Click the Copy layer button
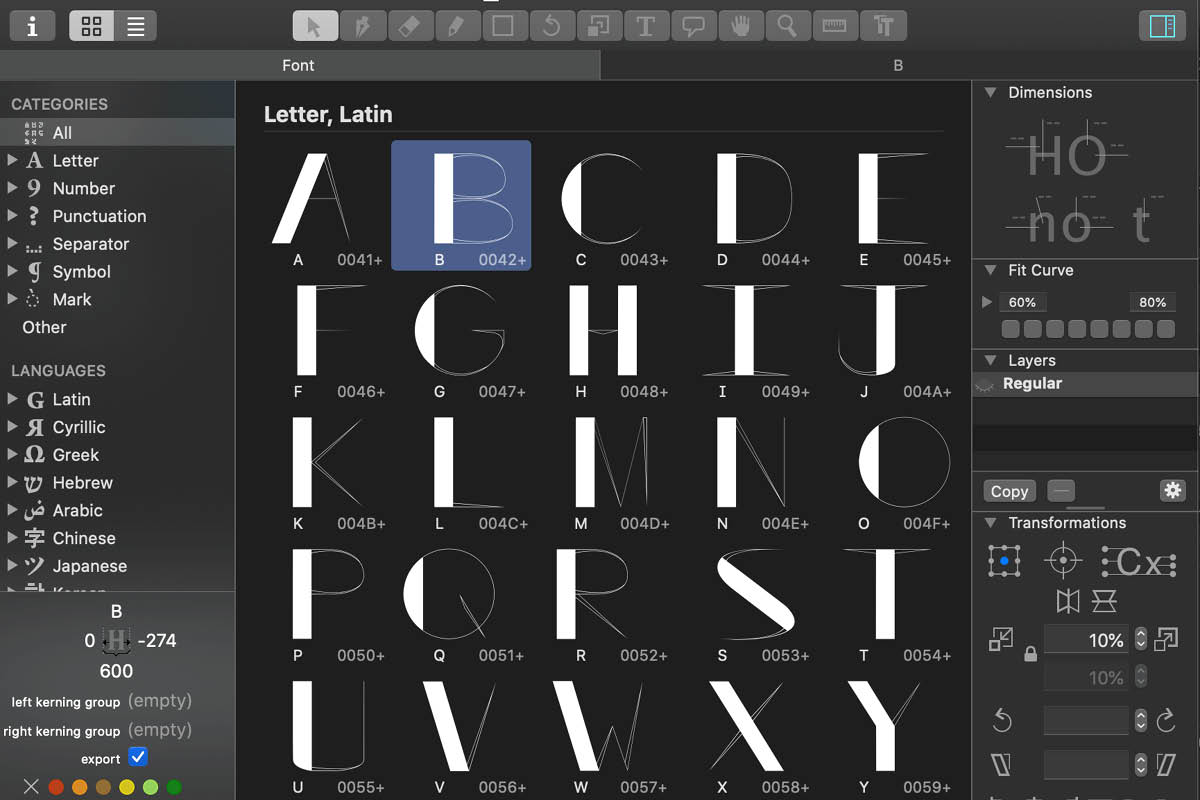1200x800 pixels. click(x=1009, y=491)
